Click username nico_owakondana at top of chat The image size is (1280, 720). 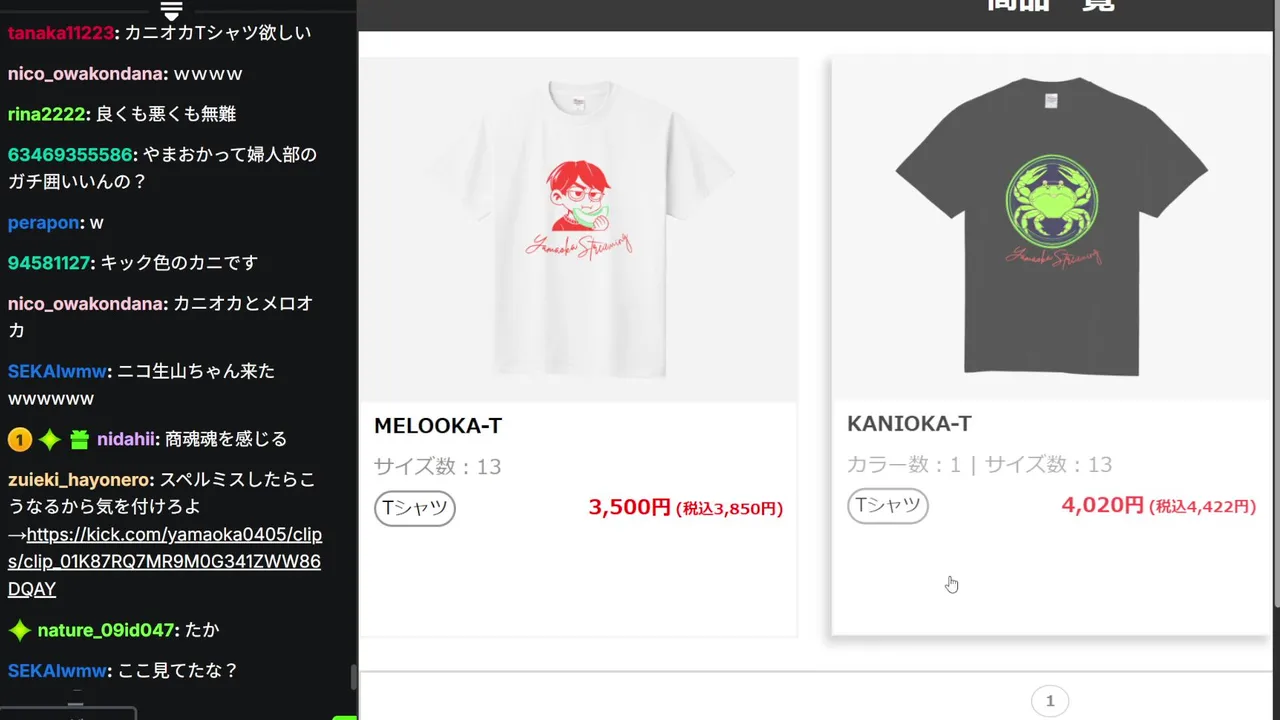[x=87, y=74]
